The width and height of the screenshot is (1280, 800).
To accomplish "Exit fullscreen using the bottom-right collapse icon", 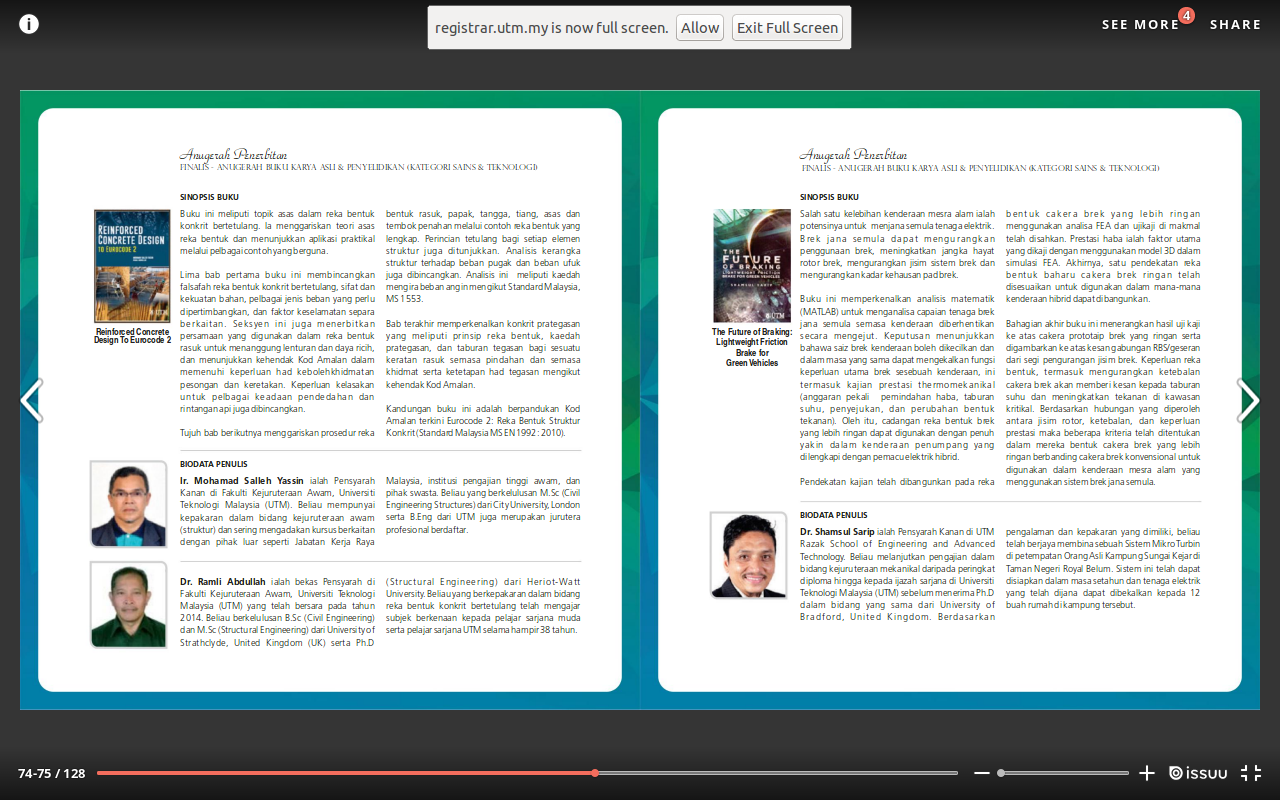I will click(1250, 773).
